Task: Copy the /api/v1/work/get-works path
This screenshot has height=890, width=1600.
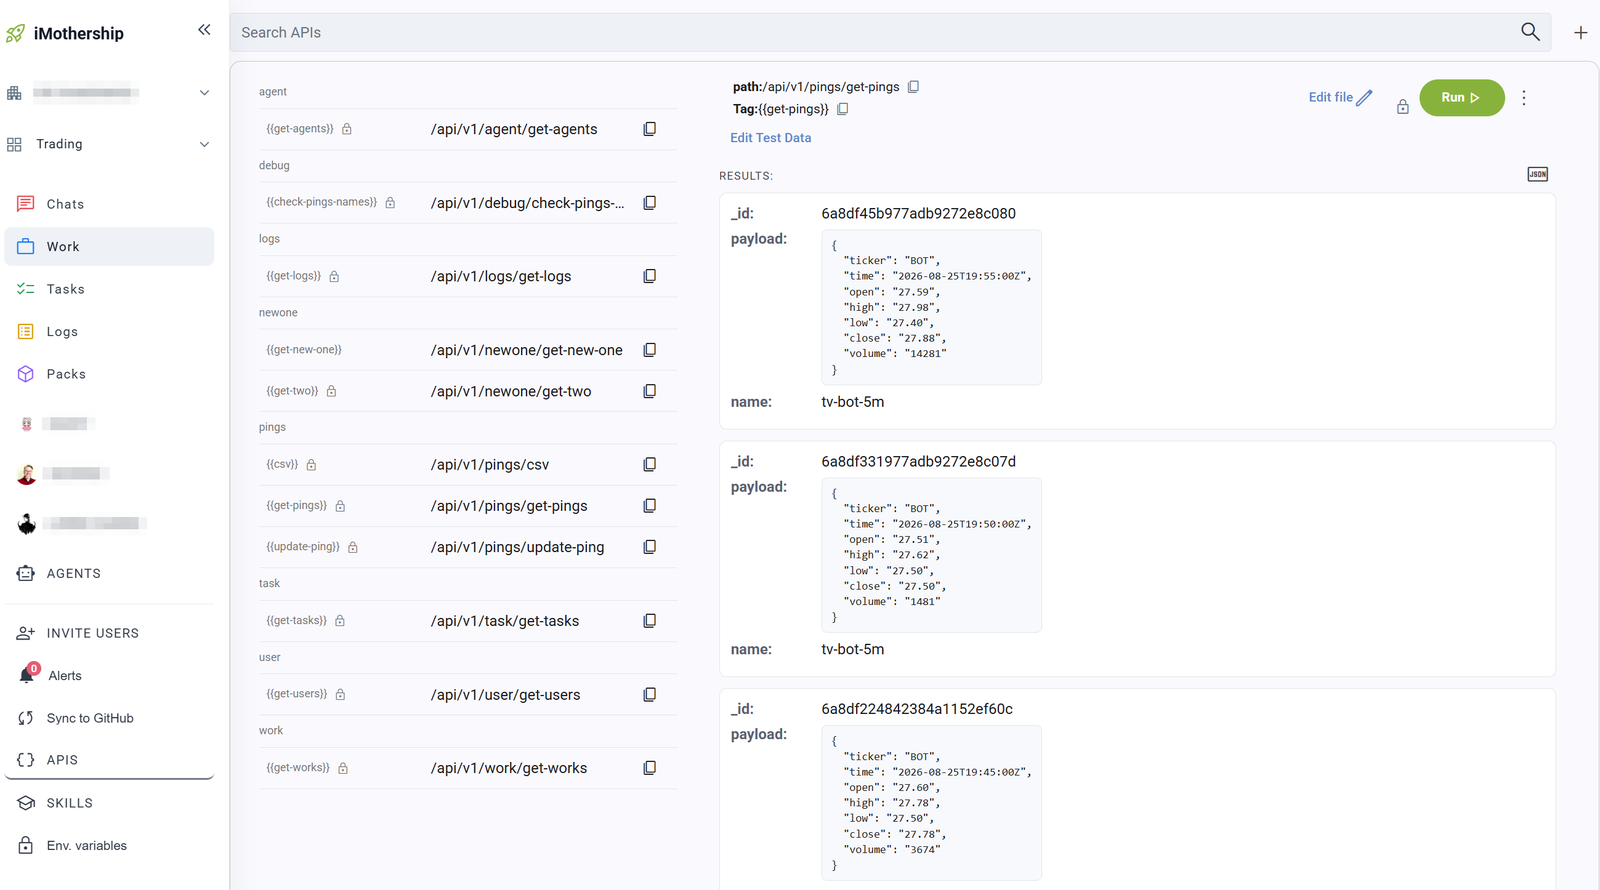Action: pos(650,768)
